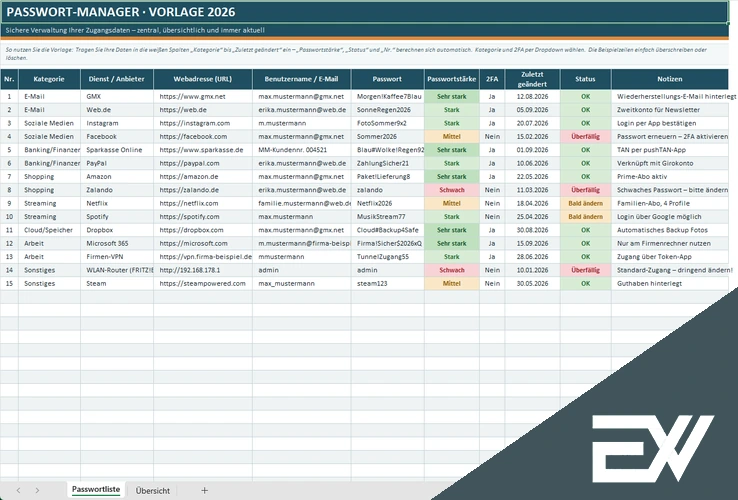The image size is (738, 500).
Task: Select username cell max_mustermann
Action: (302, 283)
